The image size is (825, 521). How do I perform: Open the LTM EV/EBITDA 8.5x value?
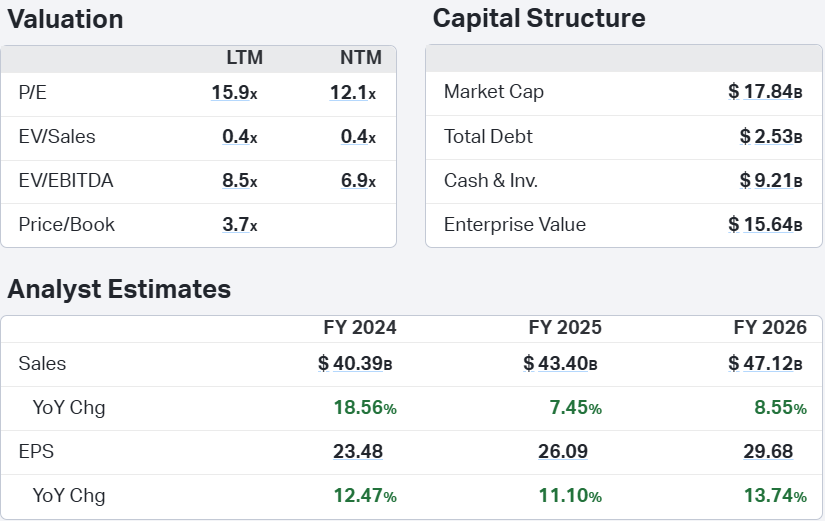240,181
